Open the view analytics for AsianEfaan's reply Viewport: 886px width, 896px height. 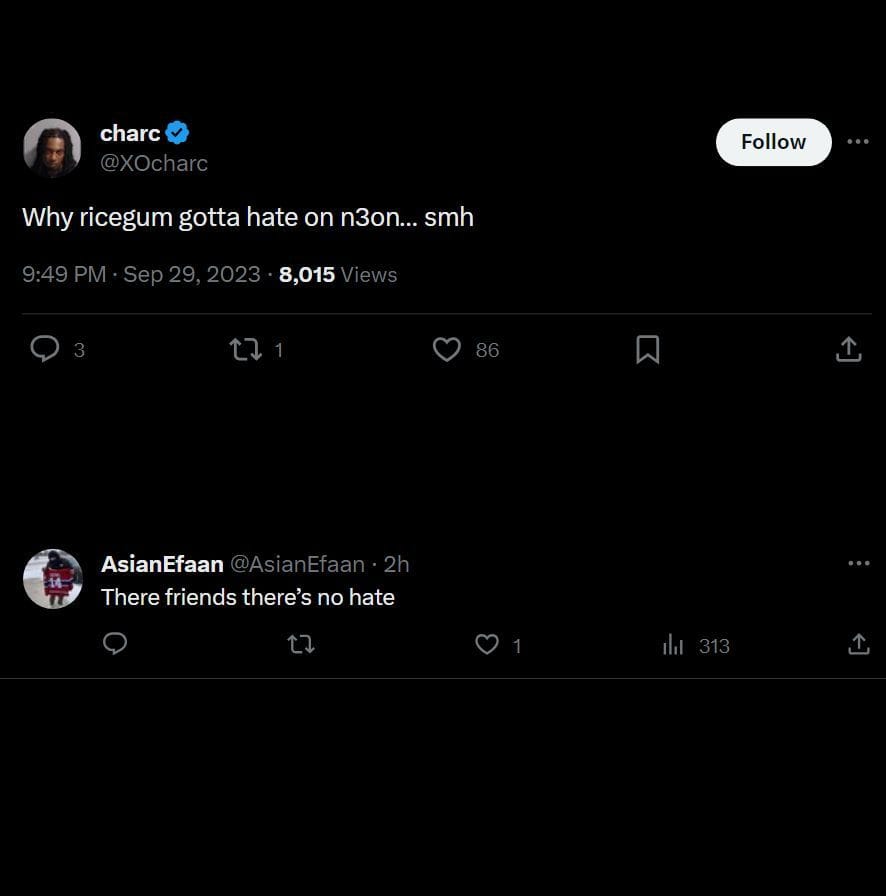[x=674, y=645]
